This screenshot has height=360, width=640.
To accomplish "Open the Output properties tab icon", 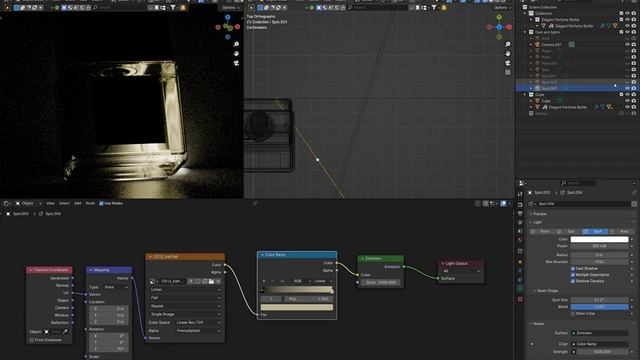I will coord(520,214).
